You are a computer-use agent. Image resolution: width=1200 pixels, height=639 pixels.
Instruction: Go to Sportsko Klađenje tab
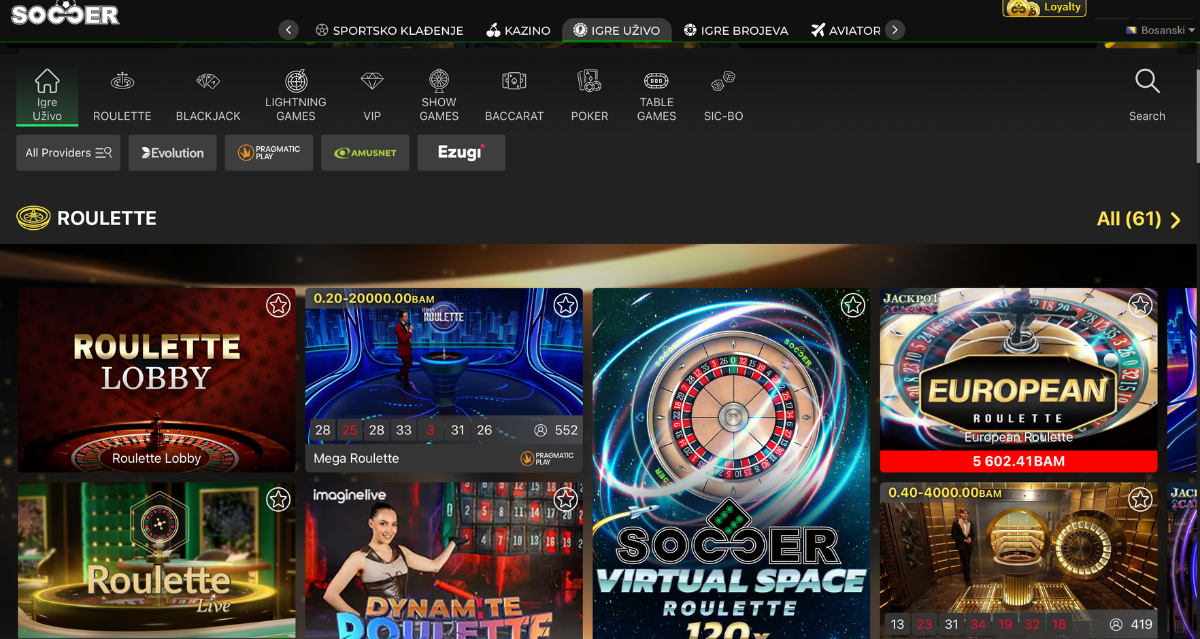coord(389,30)
